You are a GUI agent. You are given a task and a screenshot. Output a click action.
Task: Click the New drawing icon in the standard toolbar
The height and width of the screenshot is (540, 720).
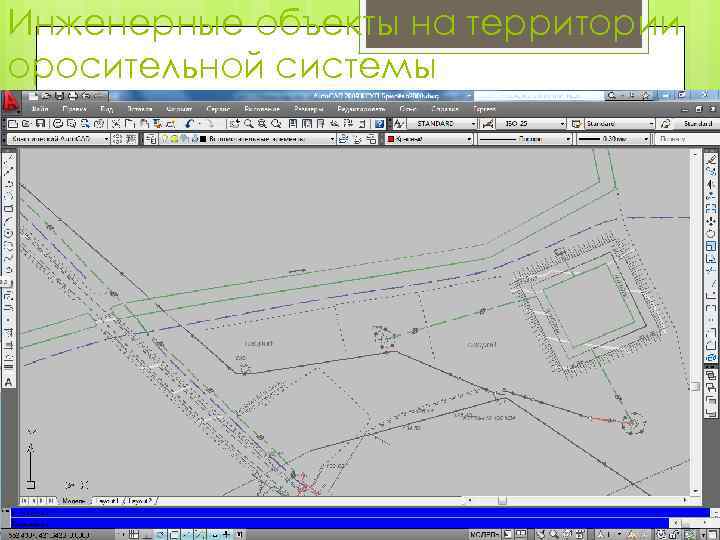point(13,124)
